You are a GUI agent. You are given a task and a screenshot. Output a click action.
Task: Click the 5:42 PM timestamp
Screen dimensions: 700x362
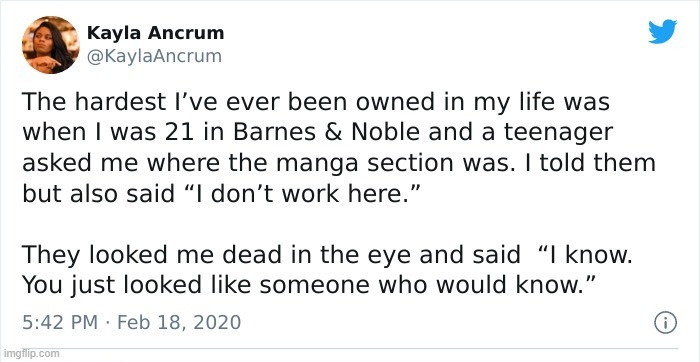point(60,322)
